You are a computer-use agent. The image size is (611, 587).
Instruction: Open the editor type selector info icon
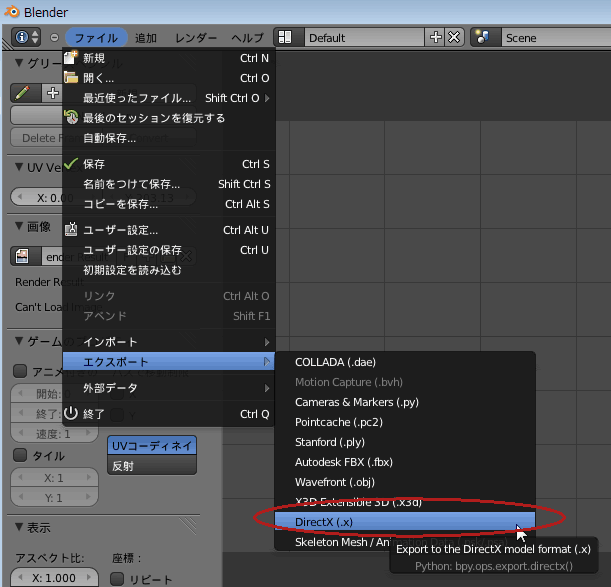pos(26,37)
